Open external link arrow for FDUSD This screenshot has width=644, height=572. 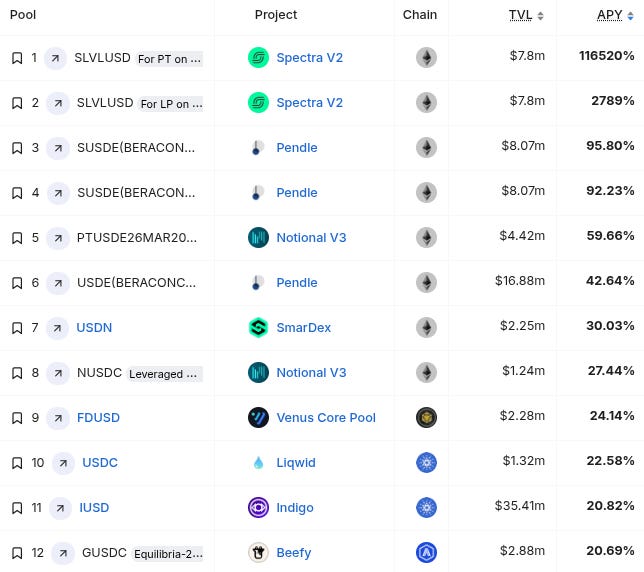click(58, 418)
